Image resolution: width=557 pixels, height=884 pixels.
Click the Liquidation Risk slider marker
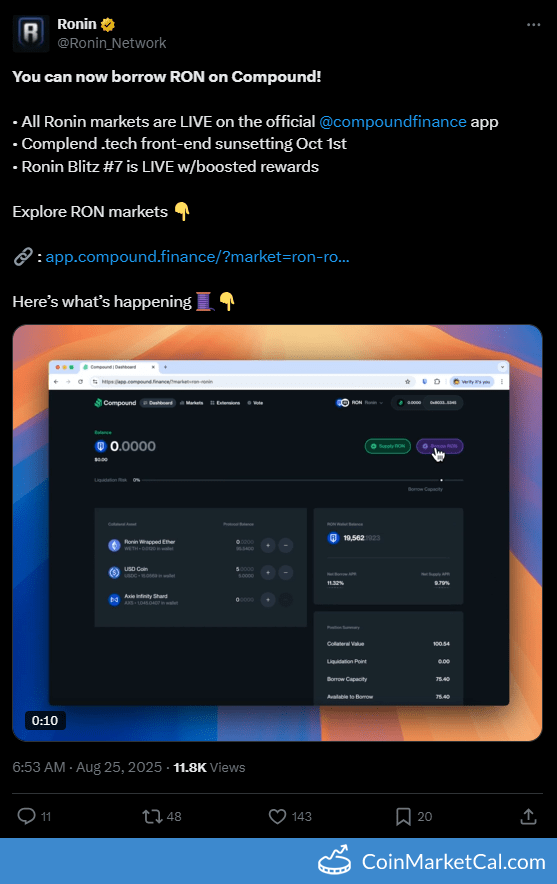pyautogui.click(x=441, y=480)
